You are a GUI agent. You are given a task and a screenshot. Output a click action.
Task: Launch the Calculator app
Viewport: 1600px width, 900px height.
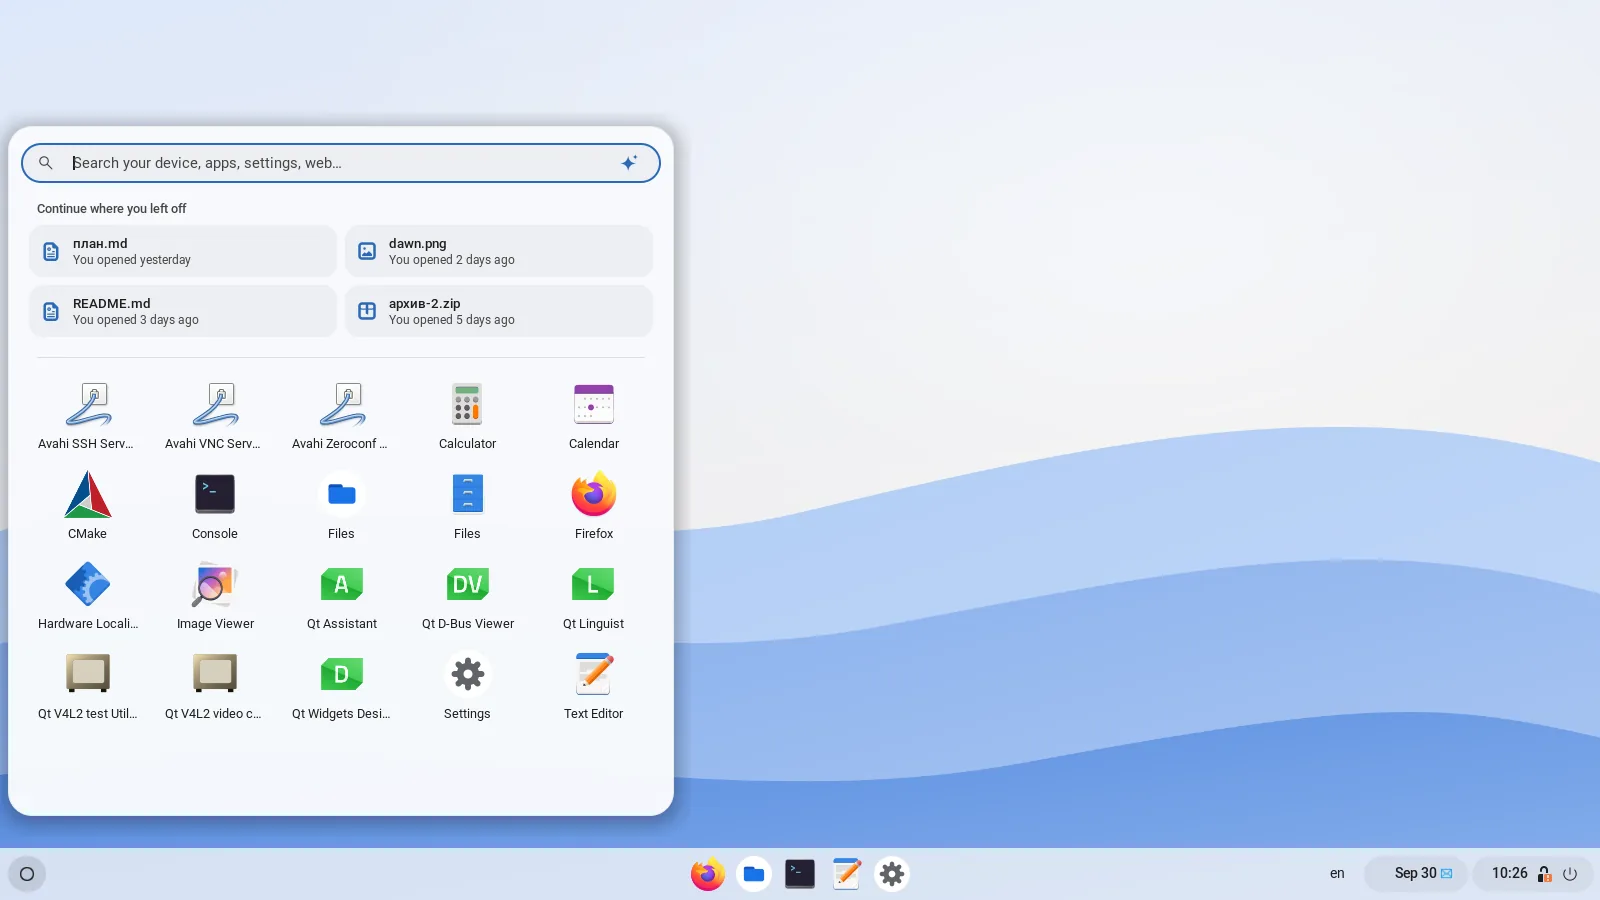467,416
